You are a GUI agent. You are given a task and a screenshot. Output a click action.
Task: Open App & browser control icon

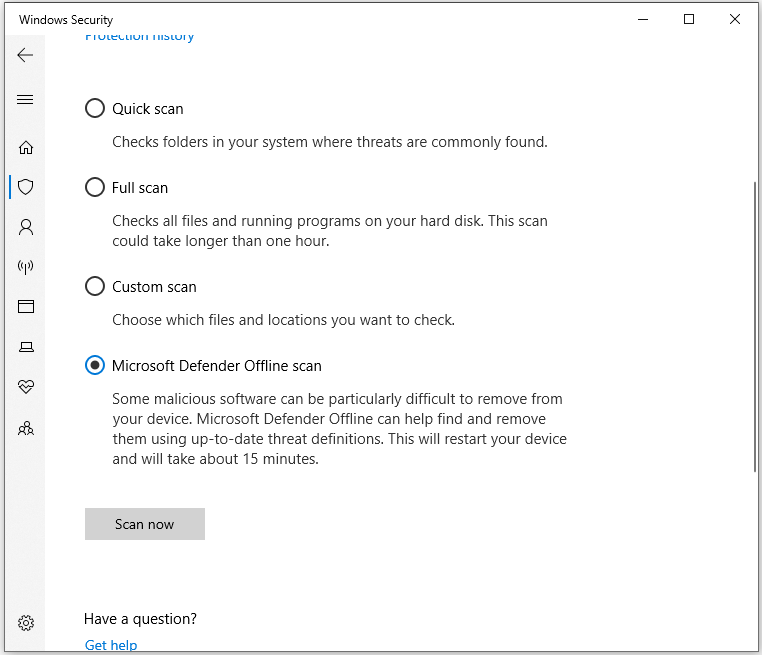point(26,307)
